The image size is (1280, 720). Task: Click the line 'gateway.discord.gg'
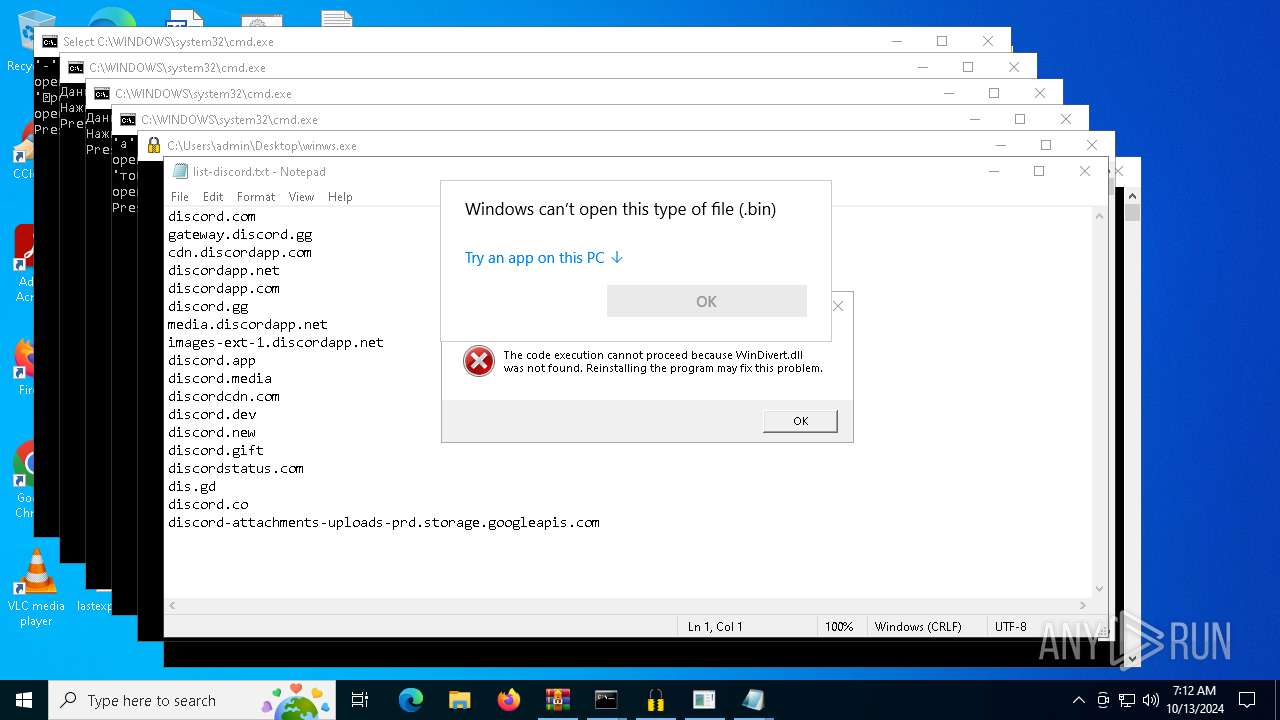click(x=240, y=234)
